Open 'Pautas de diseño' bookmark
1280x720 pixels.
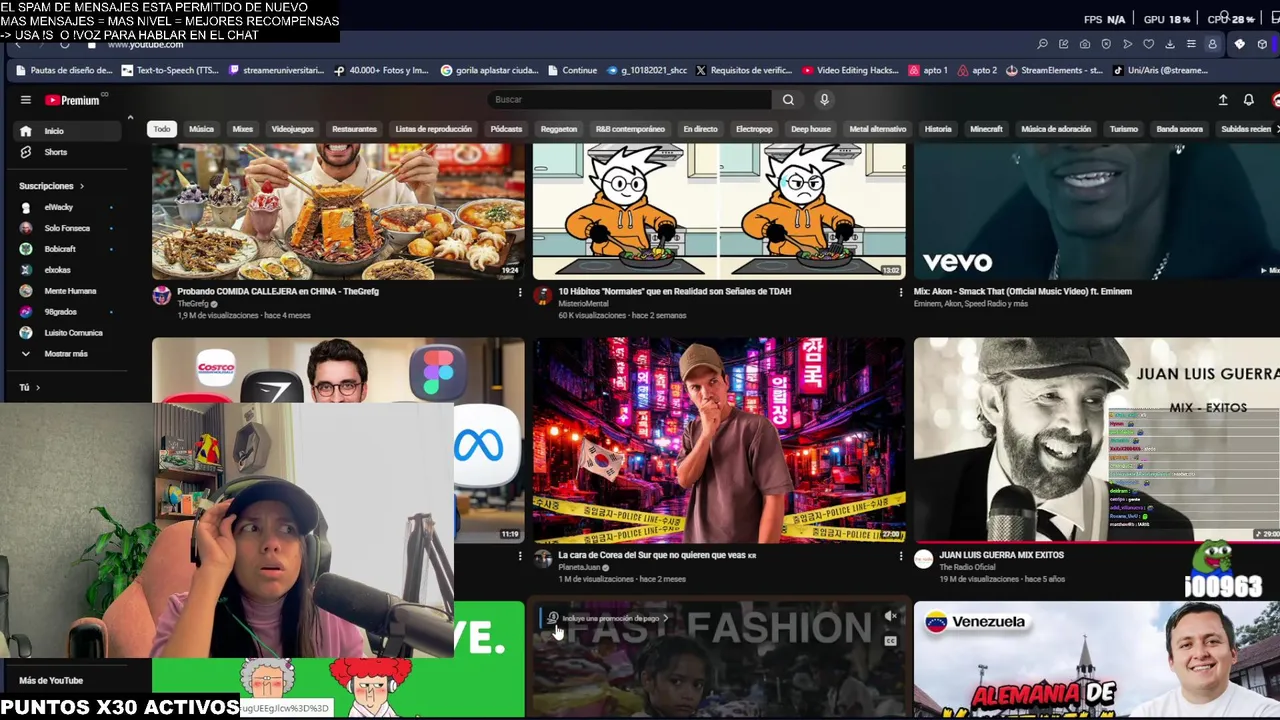click(64, 71)
